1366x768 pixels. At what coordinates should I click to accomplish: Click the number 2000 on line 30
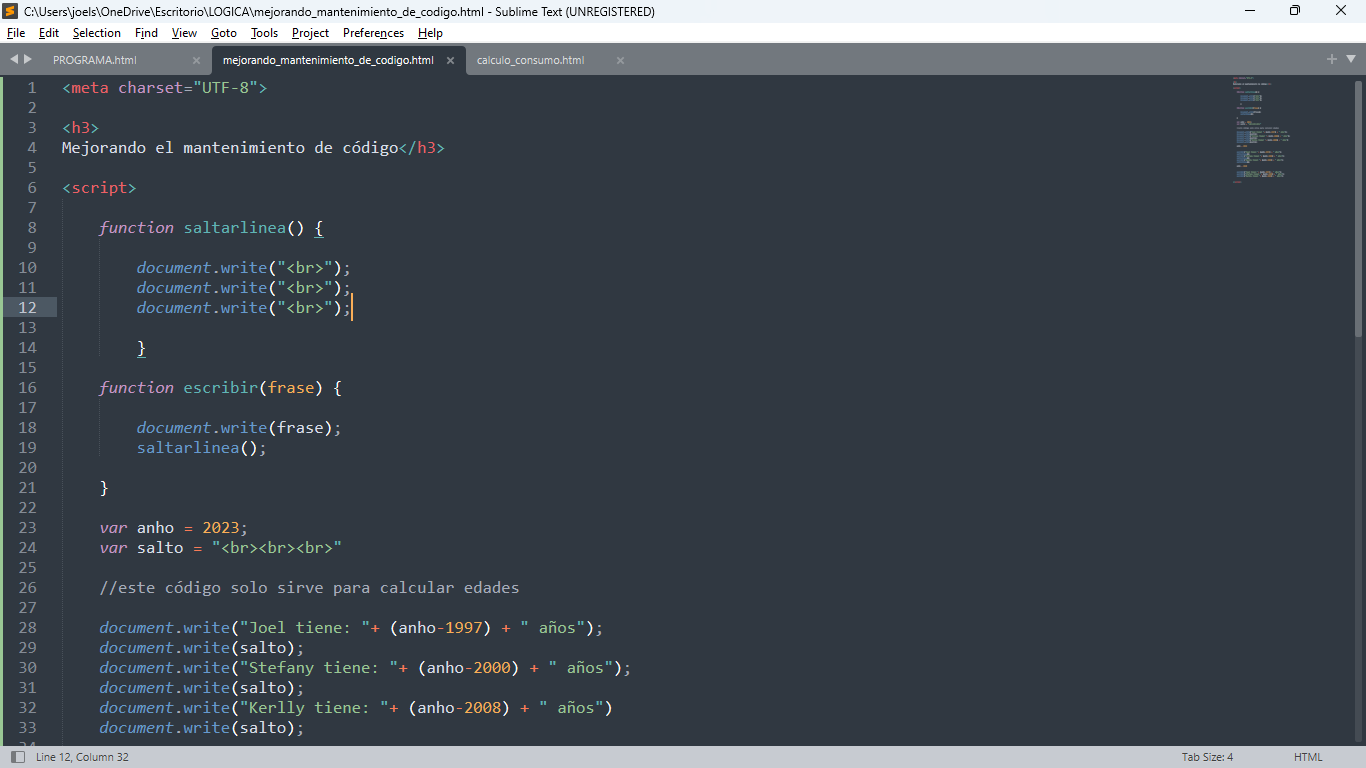point(492,668)
